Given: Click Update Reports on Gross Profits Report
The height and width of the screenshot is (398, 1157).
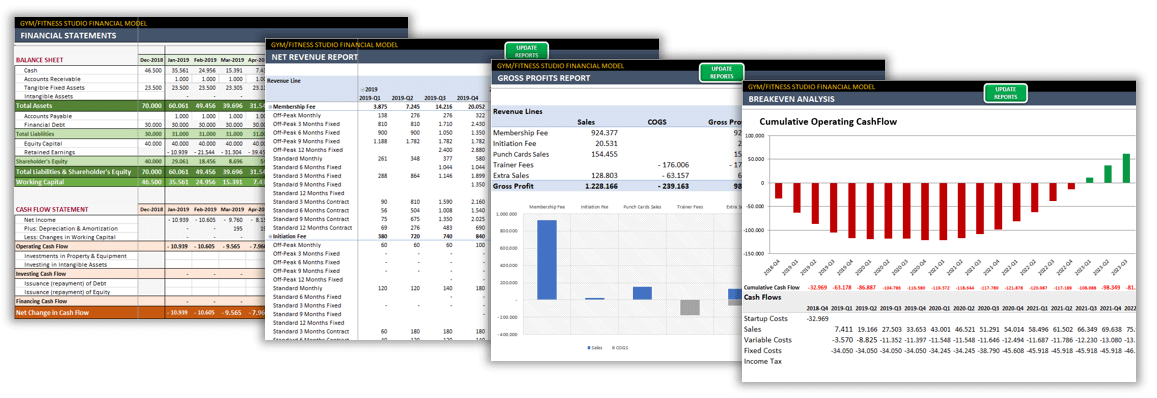Looking at the screenshot, I should pos(722,72).
